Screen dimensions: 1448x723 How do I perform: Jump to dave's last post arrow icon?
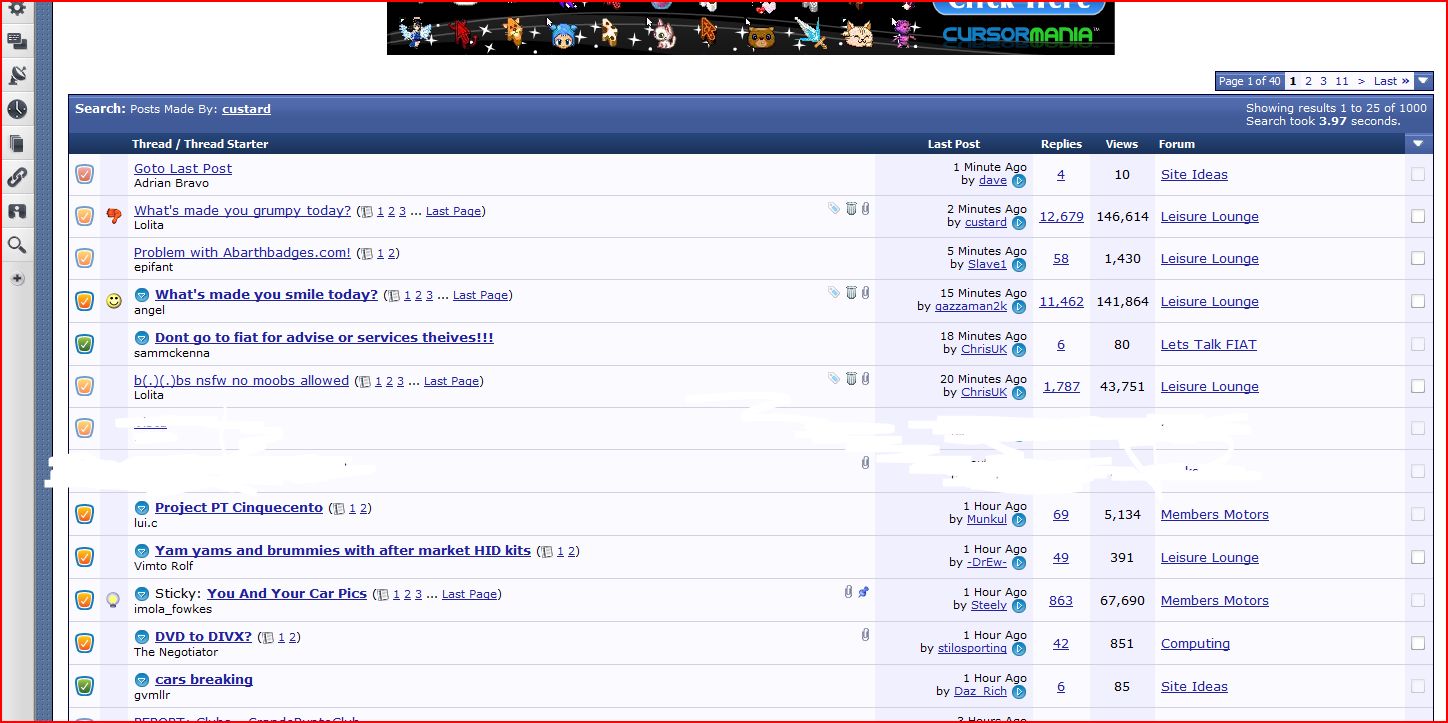[1018, 181]
